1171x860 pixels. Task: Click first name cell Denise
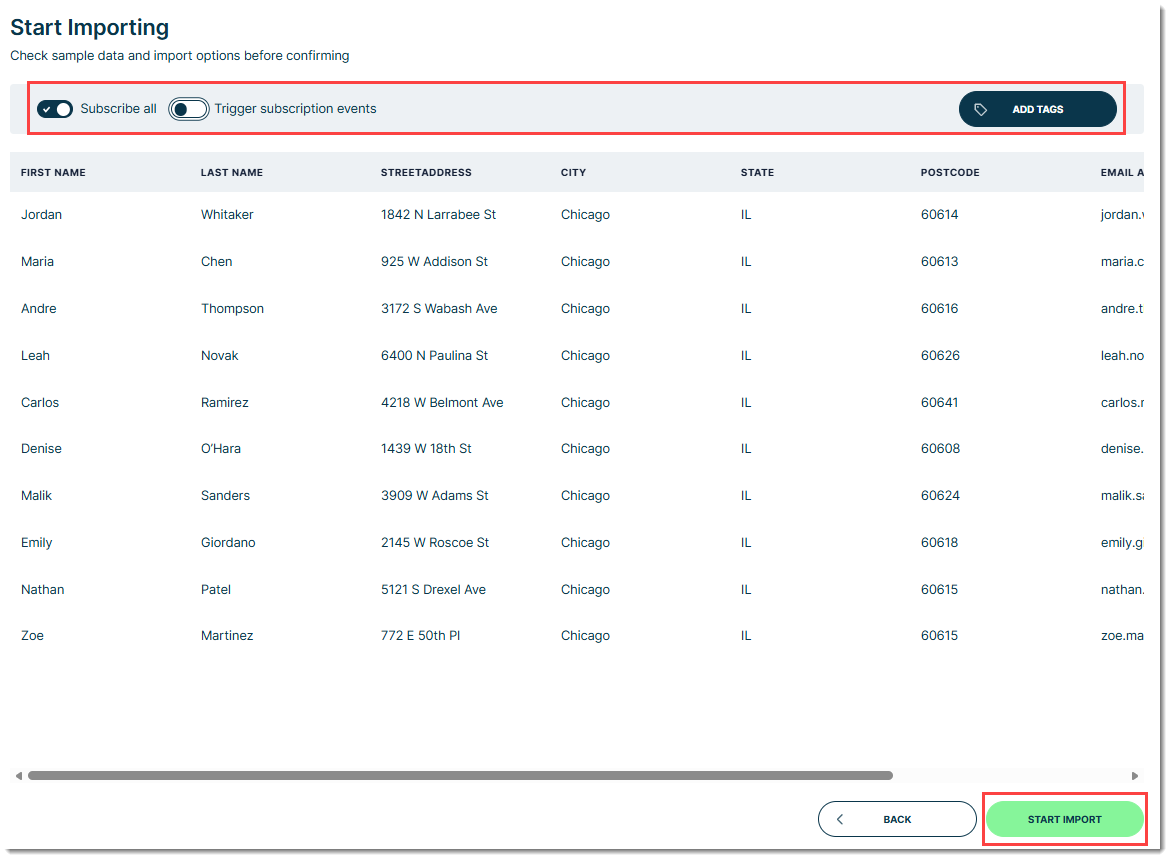(x=41, y=449)
